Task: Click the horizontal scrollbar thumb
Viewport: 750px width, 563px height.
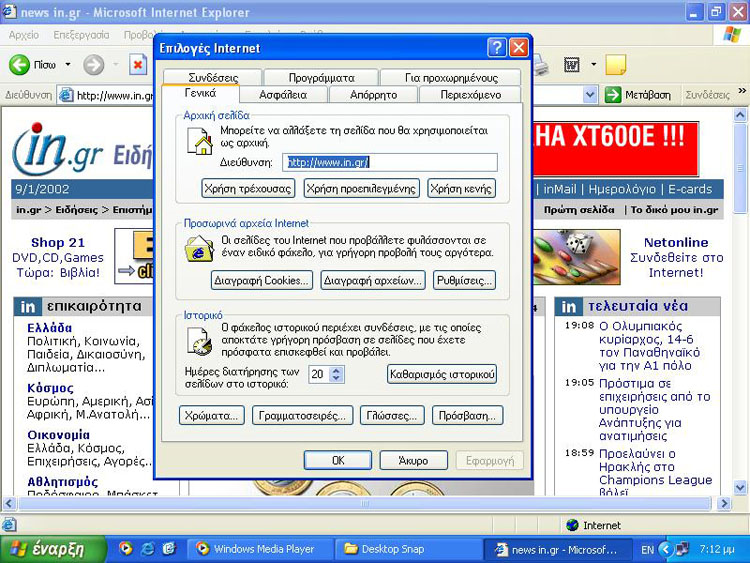Action: pyautogui.click(x=364, y=503)
